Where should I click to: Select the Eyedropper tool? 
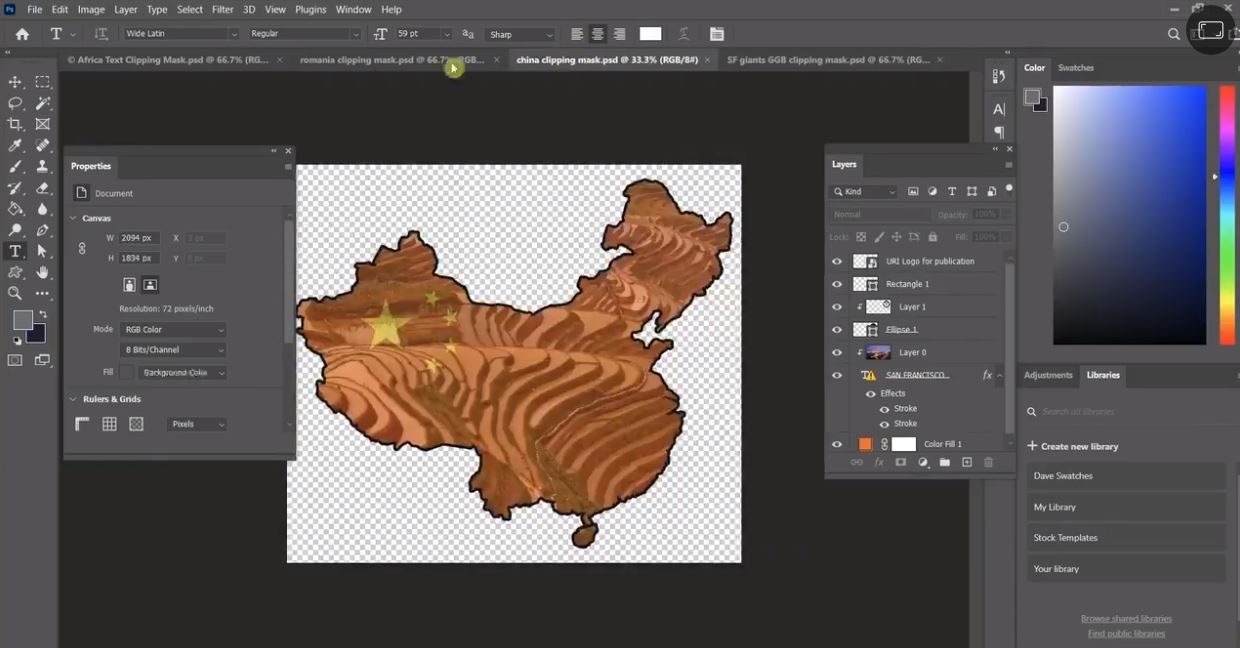pos(15,146)
